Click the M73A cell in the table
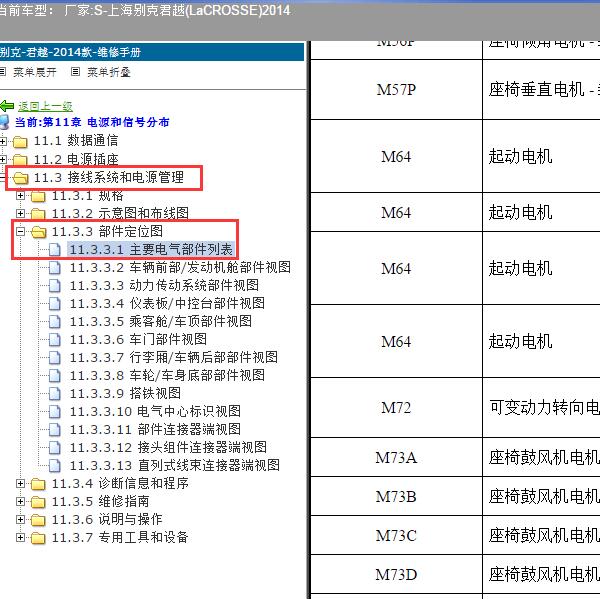The image size is (600, 599). (396, 457)
